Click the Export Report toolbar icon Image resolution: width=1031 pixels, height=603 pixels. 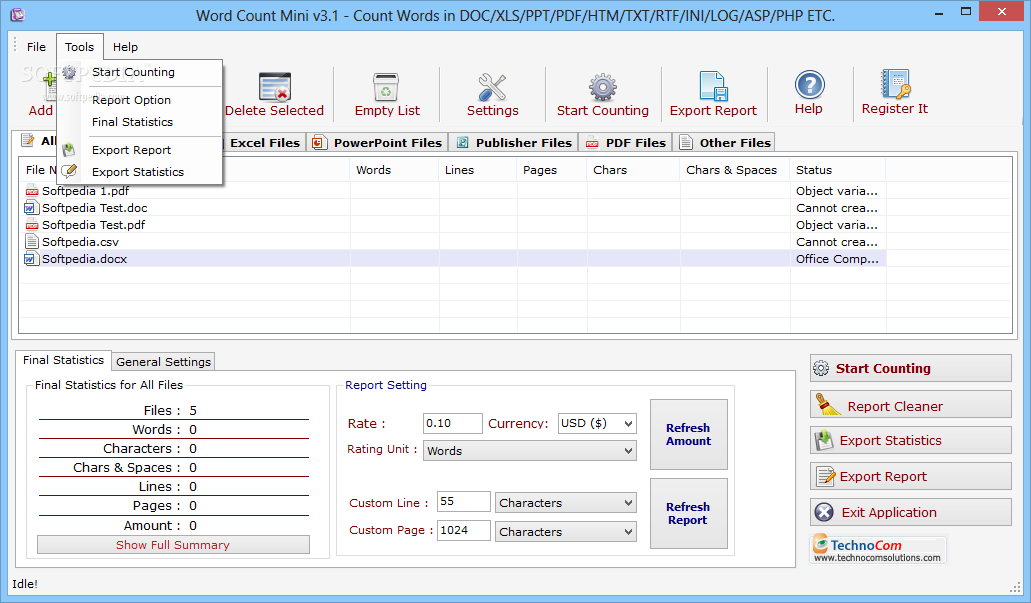click(x=713, y=86)
